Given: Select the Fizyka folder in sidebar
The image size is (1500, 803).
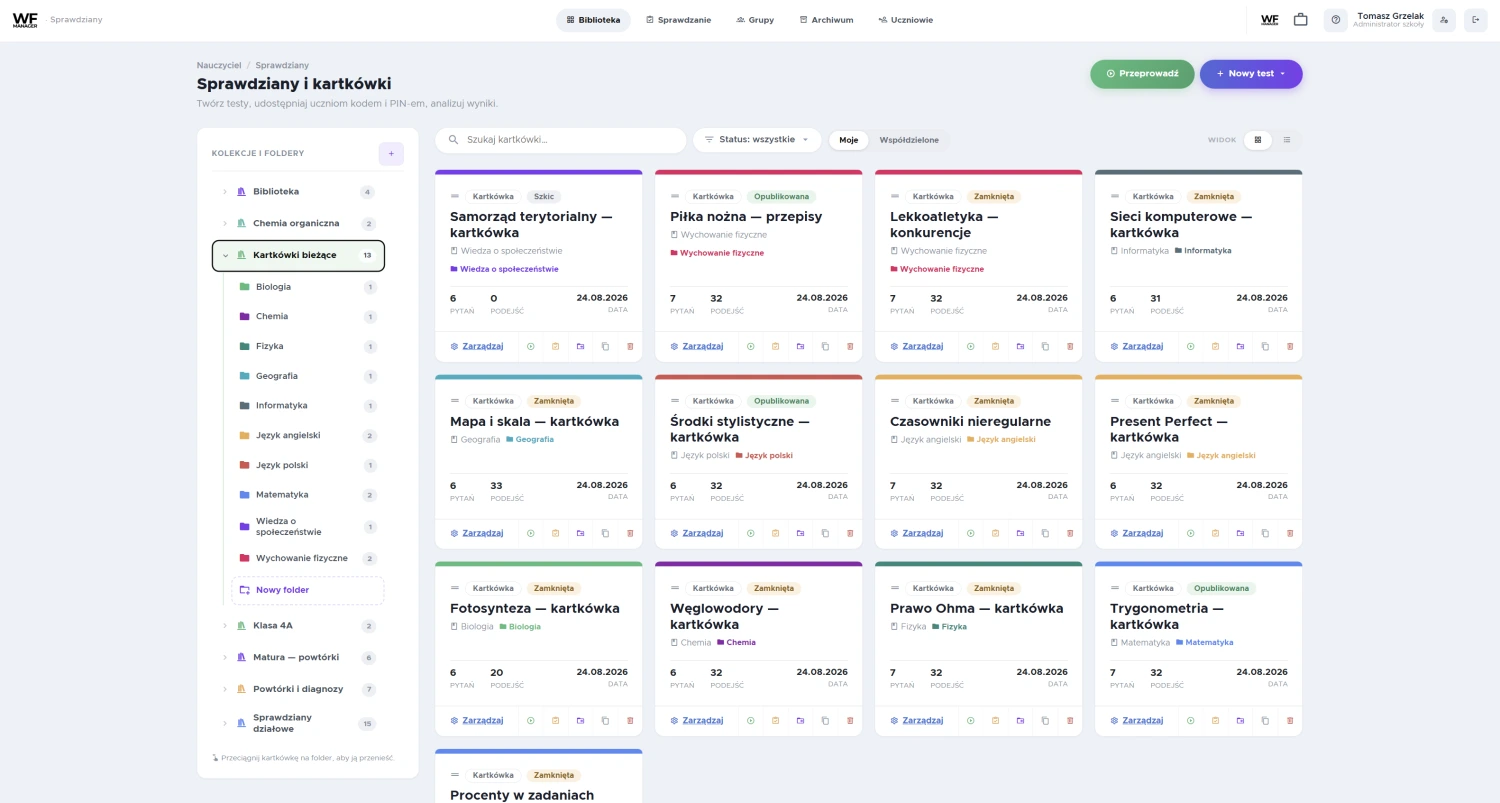Looking at the screenshot, I should (x=307, y=346).
